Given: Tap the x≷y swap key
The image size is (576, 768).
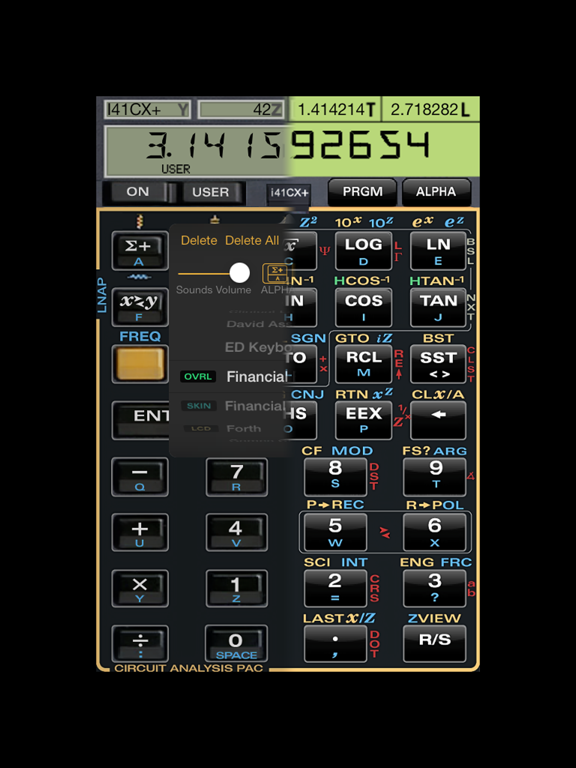Looking at the screenshot, I should click(140, 307).
